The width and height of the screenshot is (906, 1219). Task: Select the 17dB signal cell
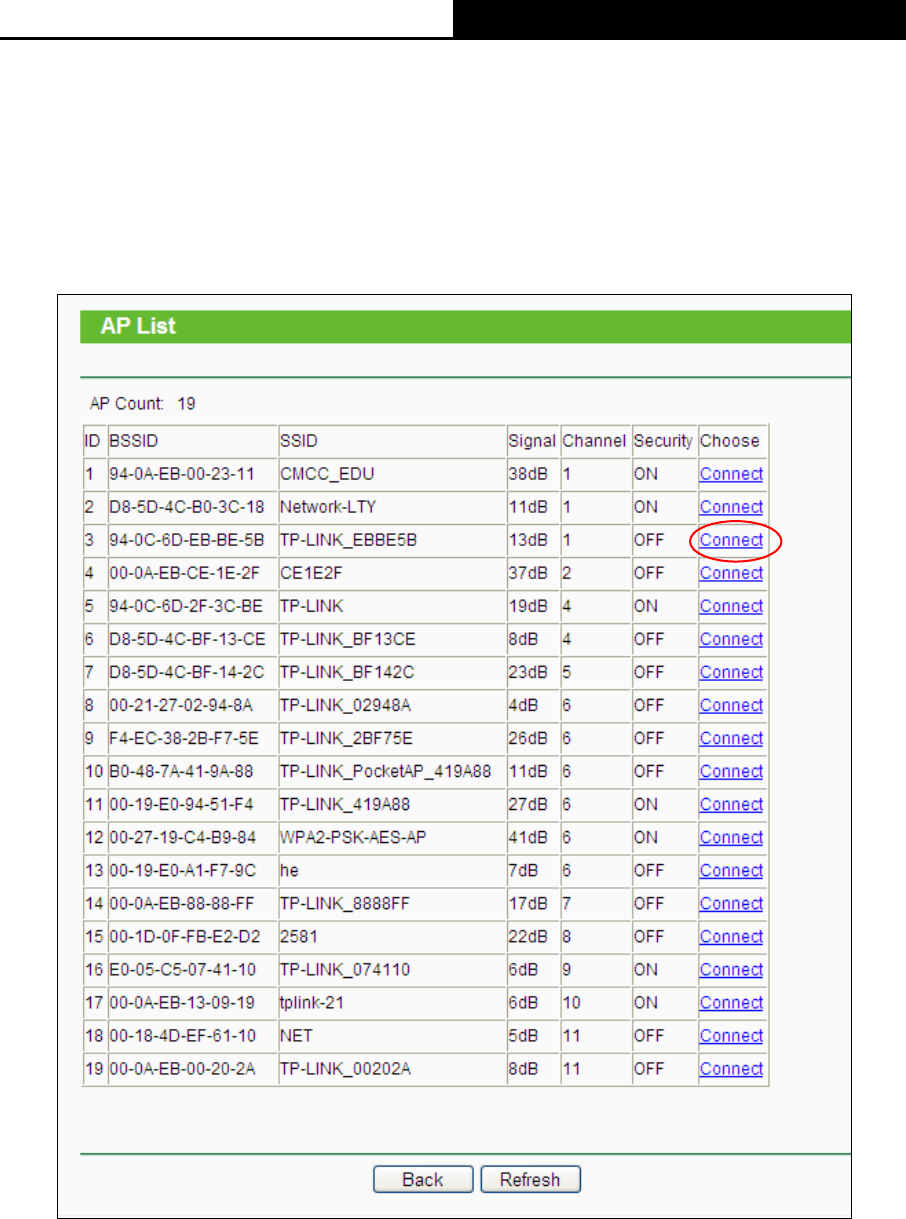click(x=528, y=903)
